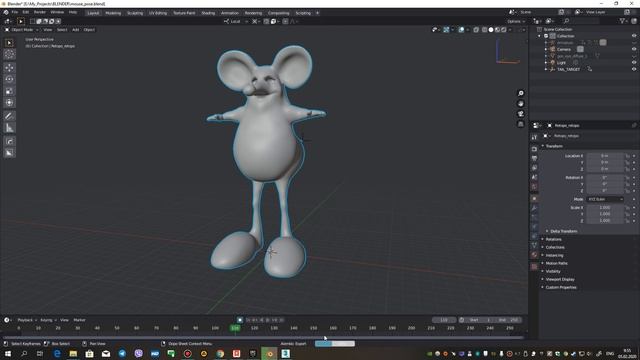
Task: Click the Location X value field
Action: 605,156
